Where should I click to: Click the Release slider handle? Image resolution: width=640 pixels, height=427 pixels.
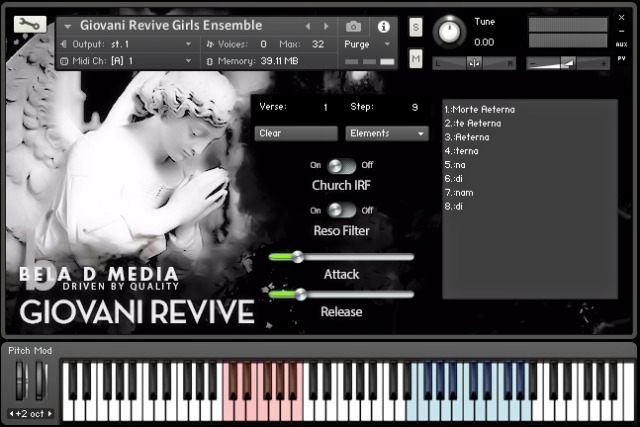pos(300,294)
